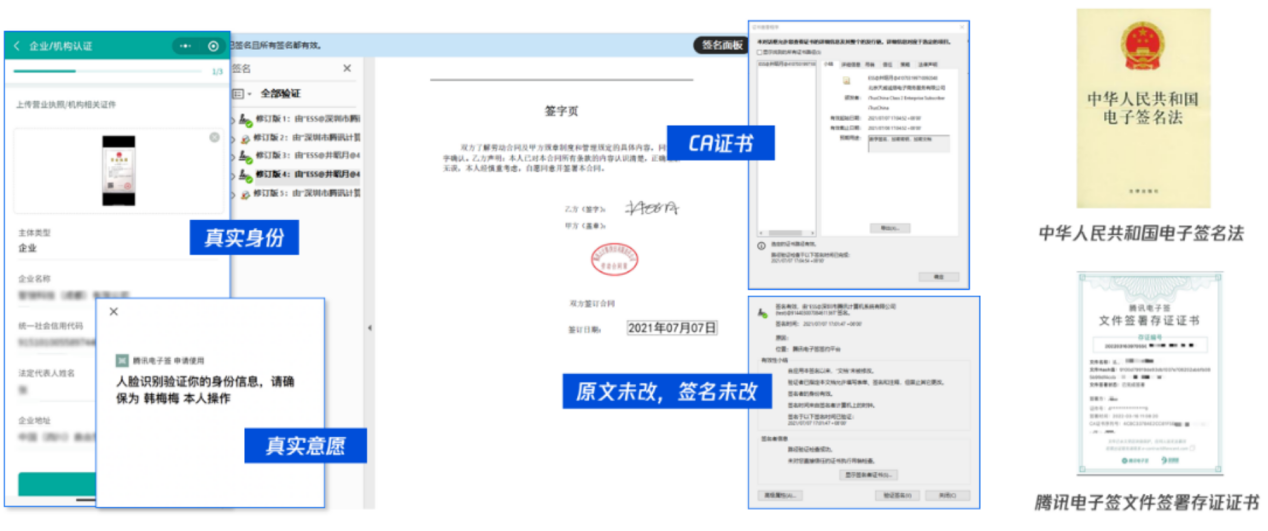Tap the mini-program capsule close circle icon
Image resolution: width=1268 pixels, height=531 pixels.
213,46
